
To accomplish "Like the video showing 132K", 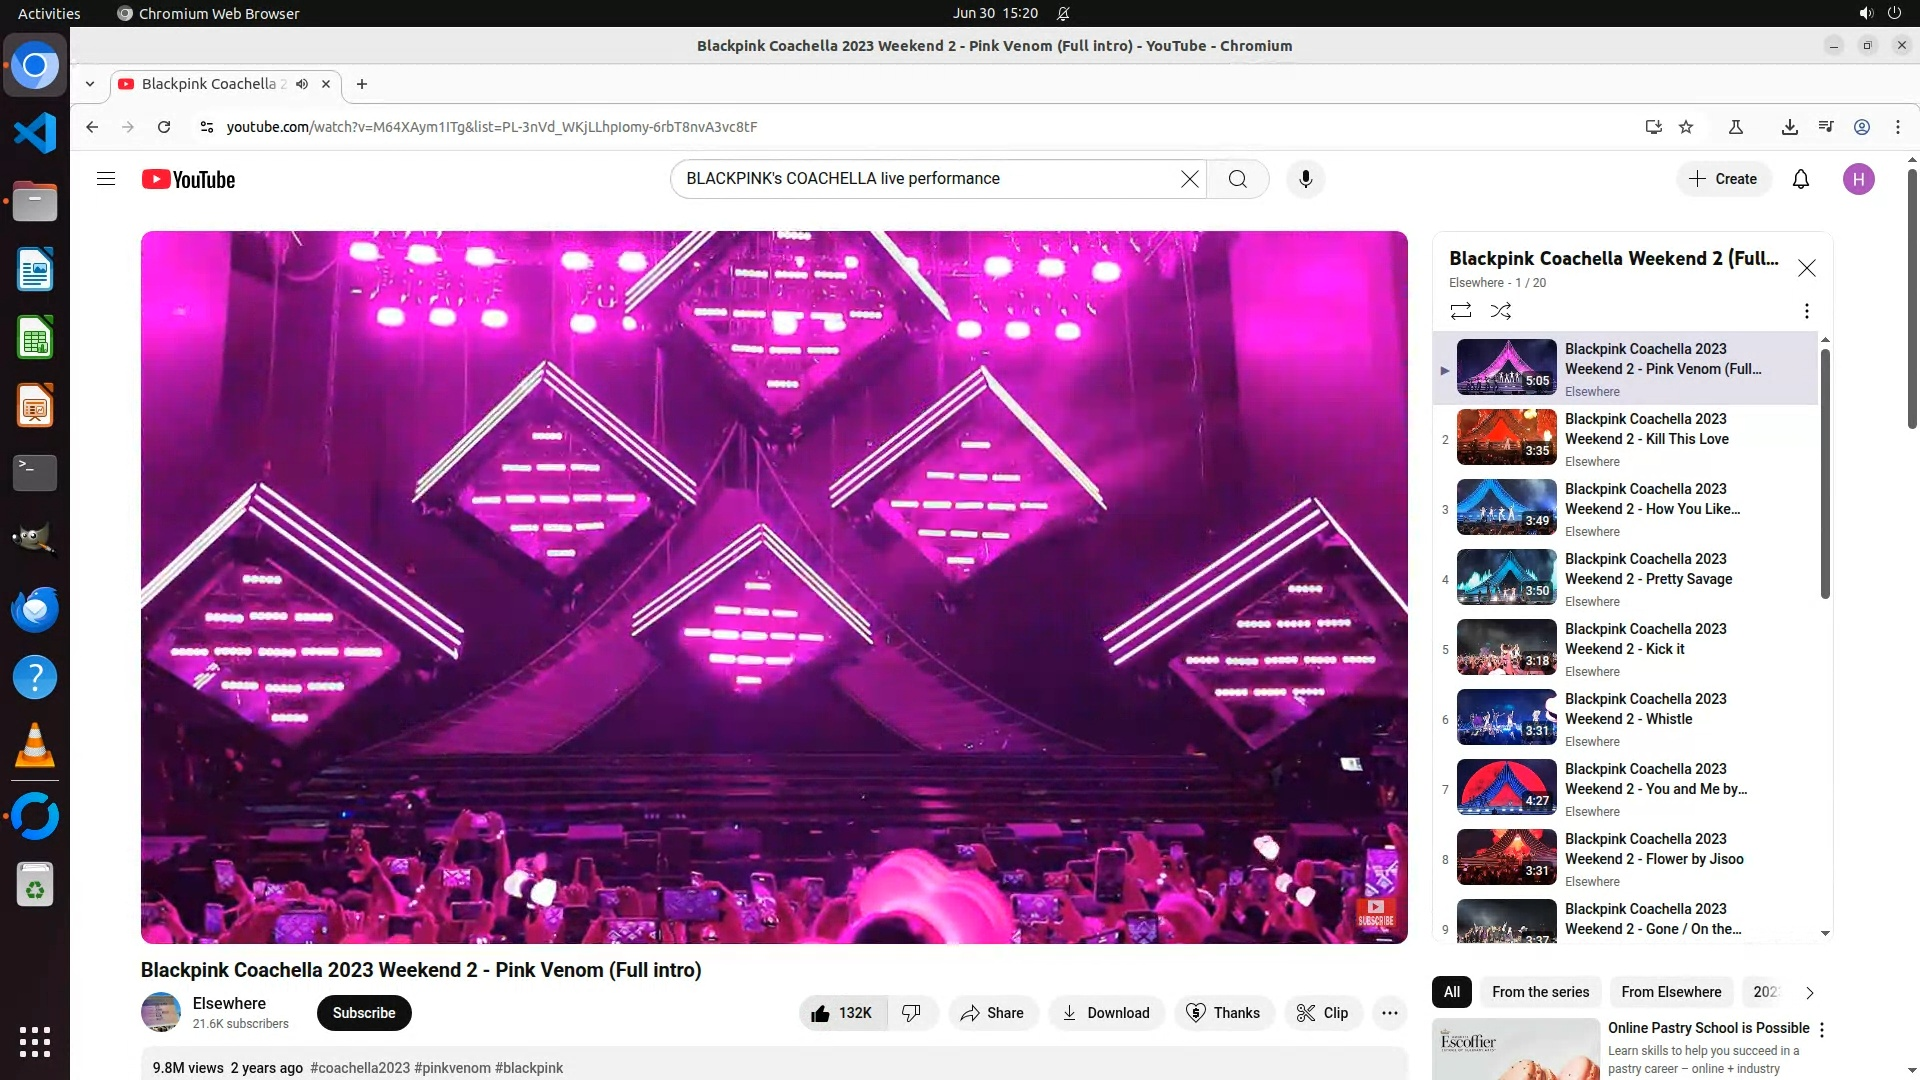I will 842,1013.
